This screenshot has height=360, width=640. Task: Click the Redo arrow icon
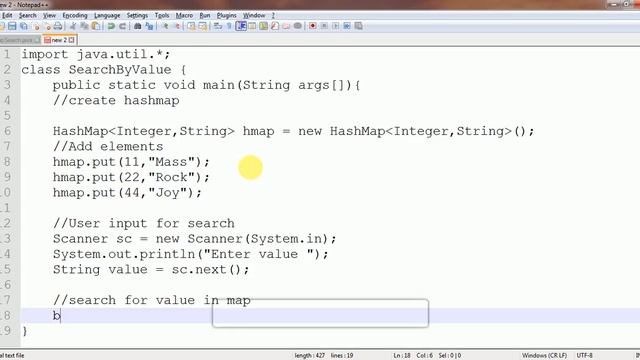coord(122,26)
